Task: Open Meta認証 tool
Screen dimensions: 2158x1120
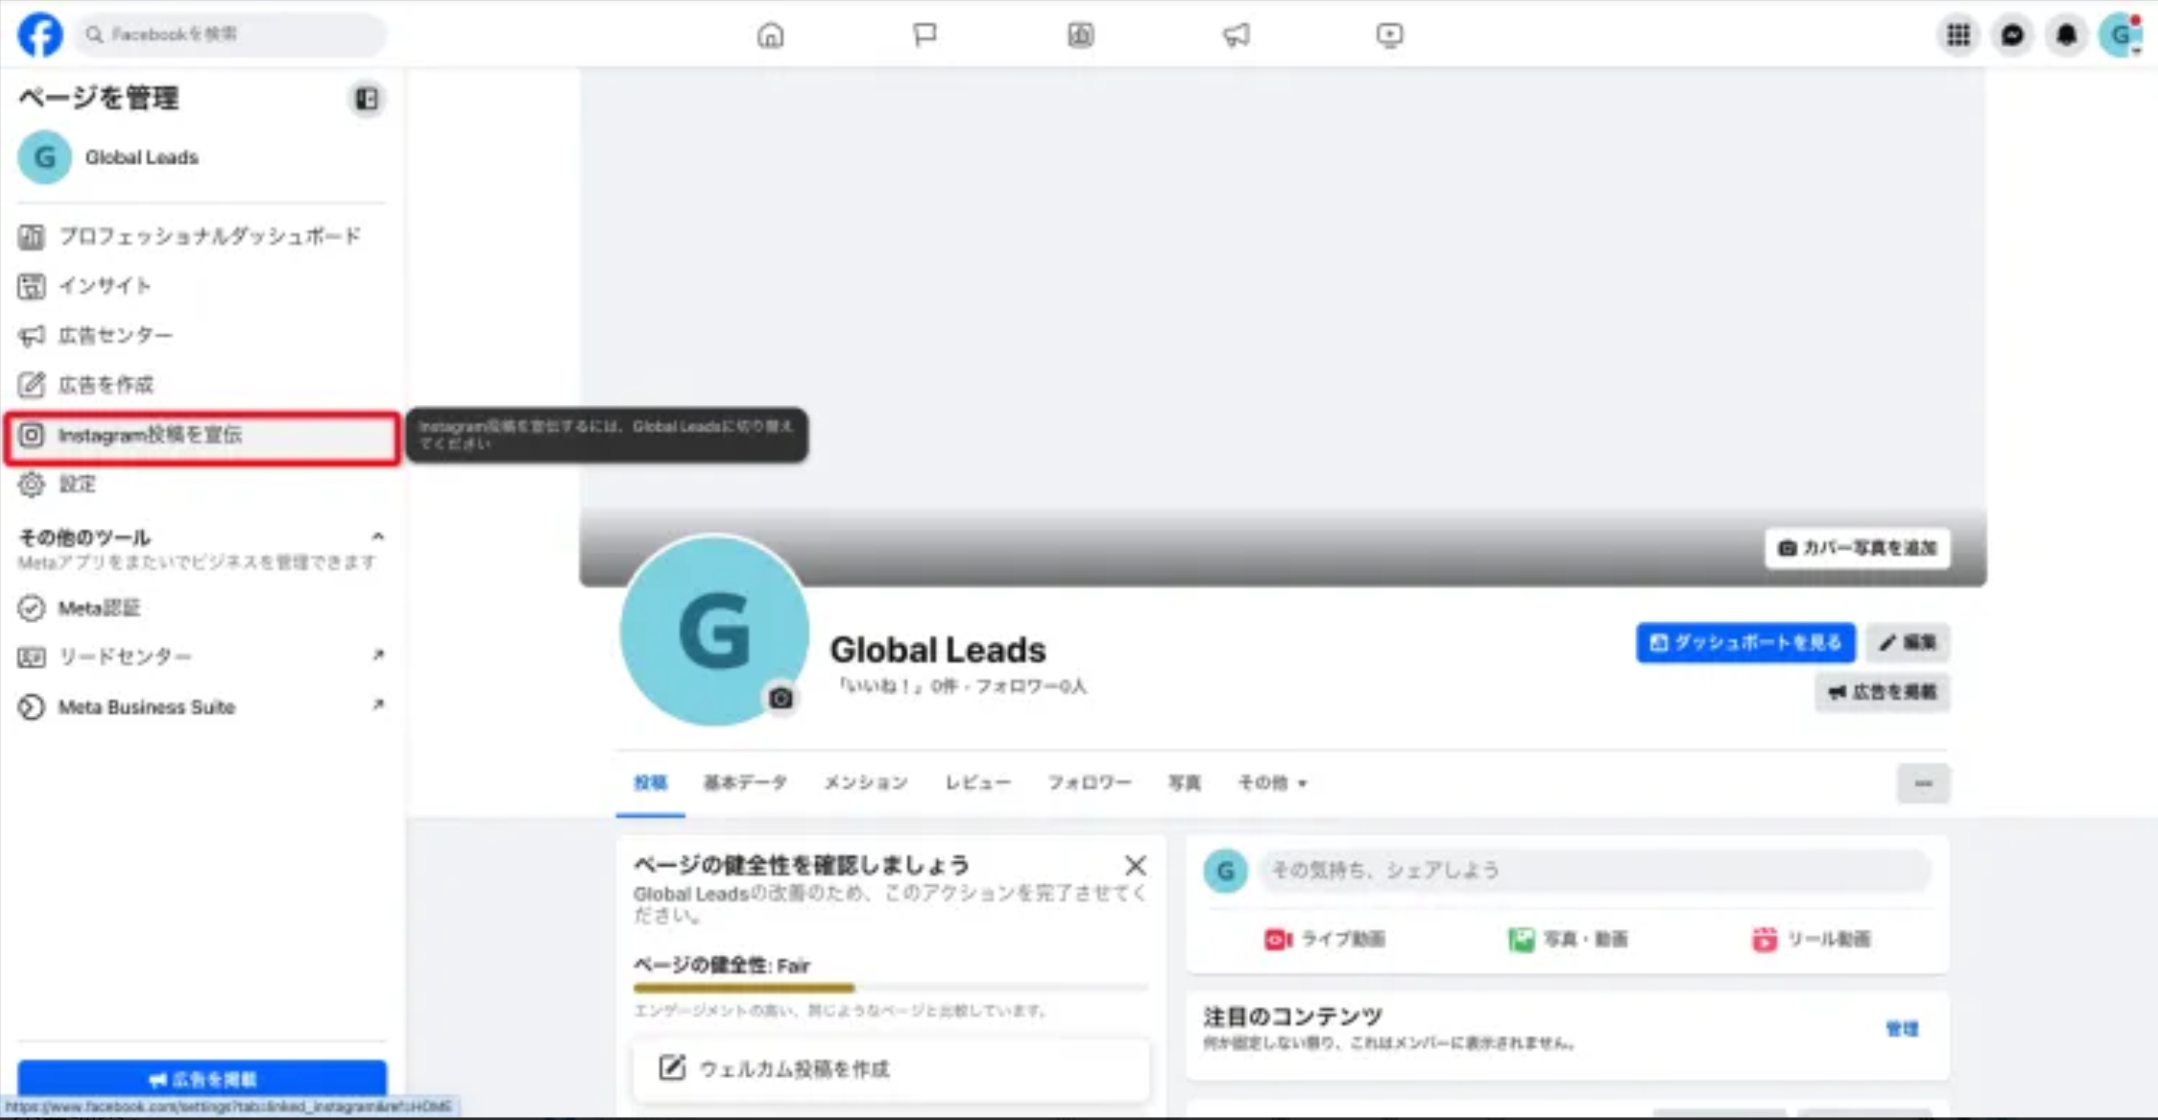Action: [200, 607]
